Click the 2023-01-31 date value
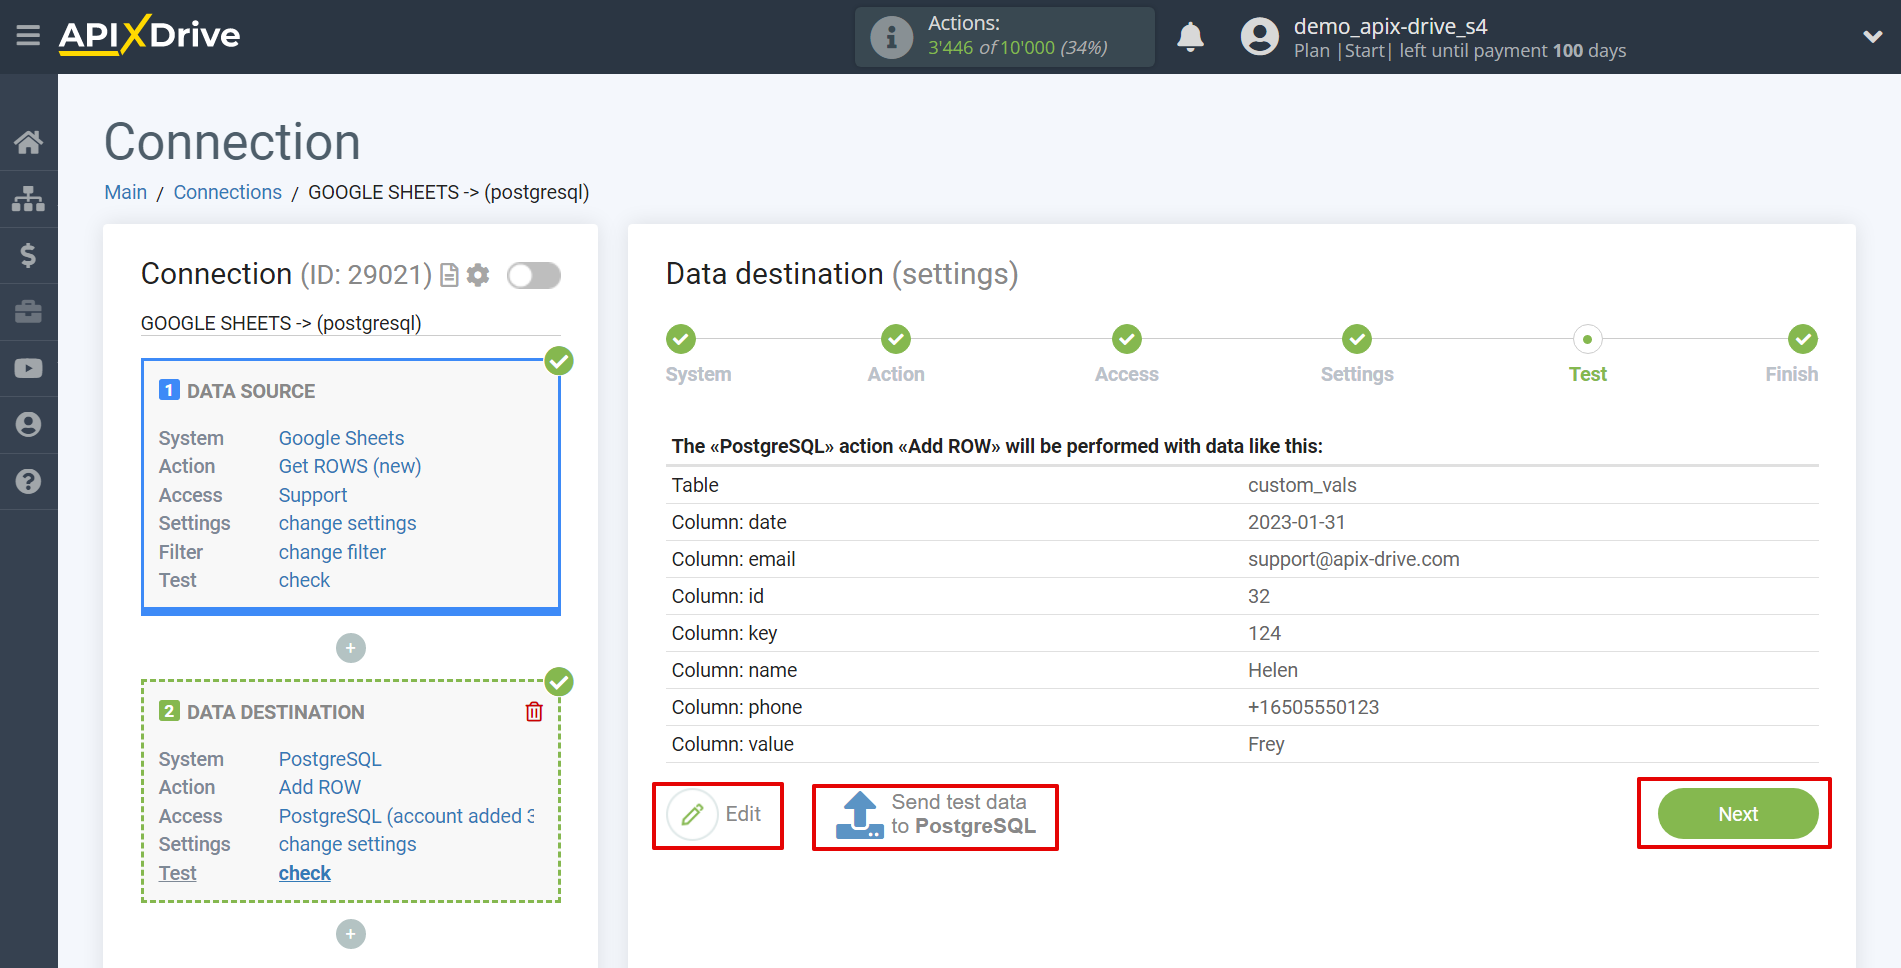1901x968 pixels. [1297, 522]
